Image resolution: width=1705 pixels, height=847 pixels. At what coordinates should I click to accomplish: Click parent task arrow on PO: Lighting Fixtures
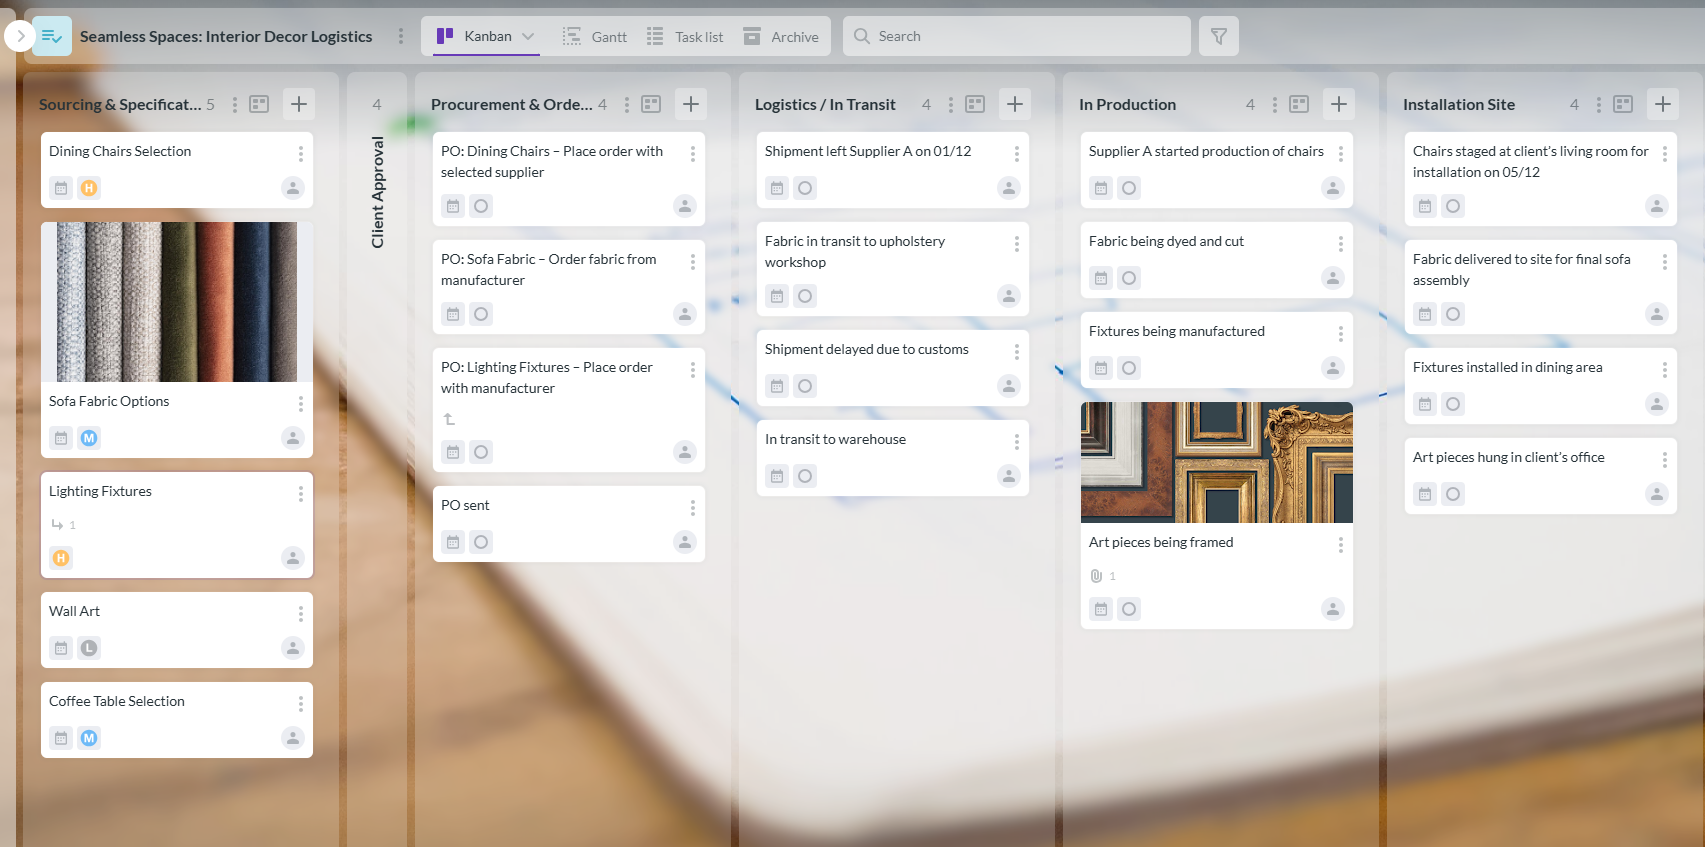(x=449, y=419)
